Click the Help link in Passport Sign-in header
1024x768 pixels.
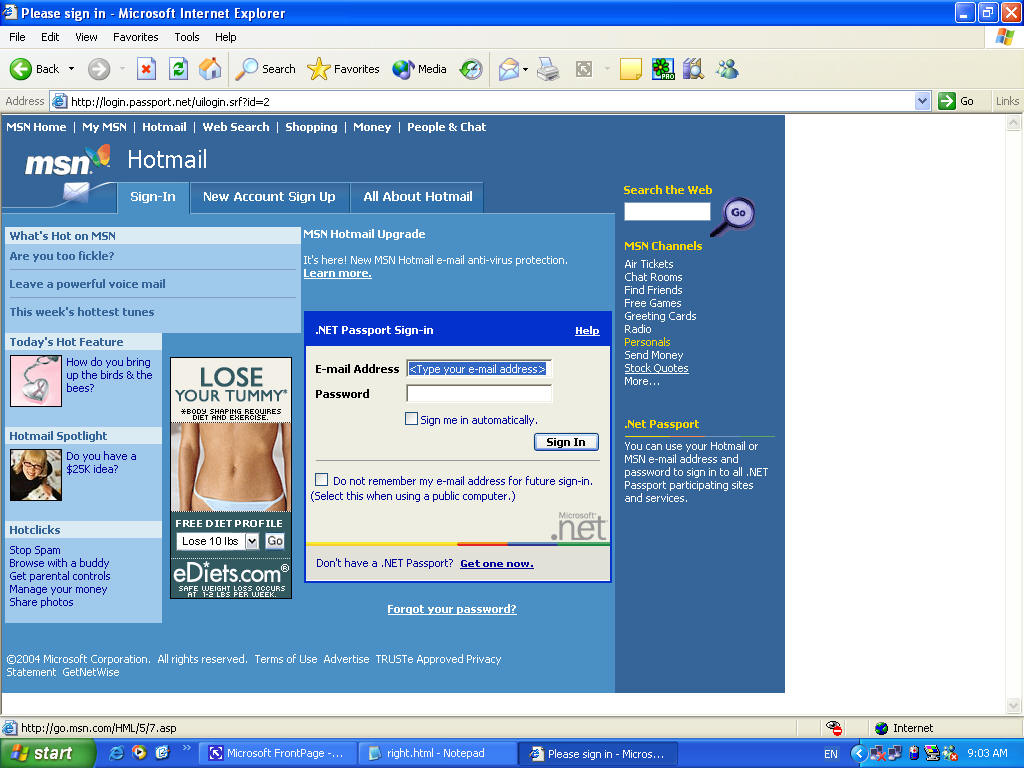tap(587, 330)
